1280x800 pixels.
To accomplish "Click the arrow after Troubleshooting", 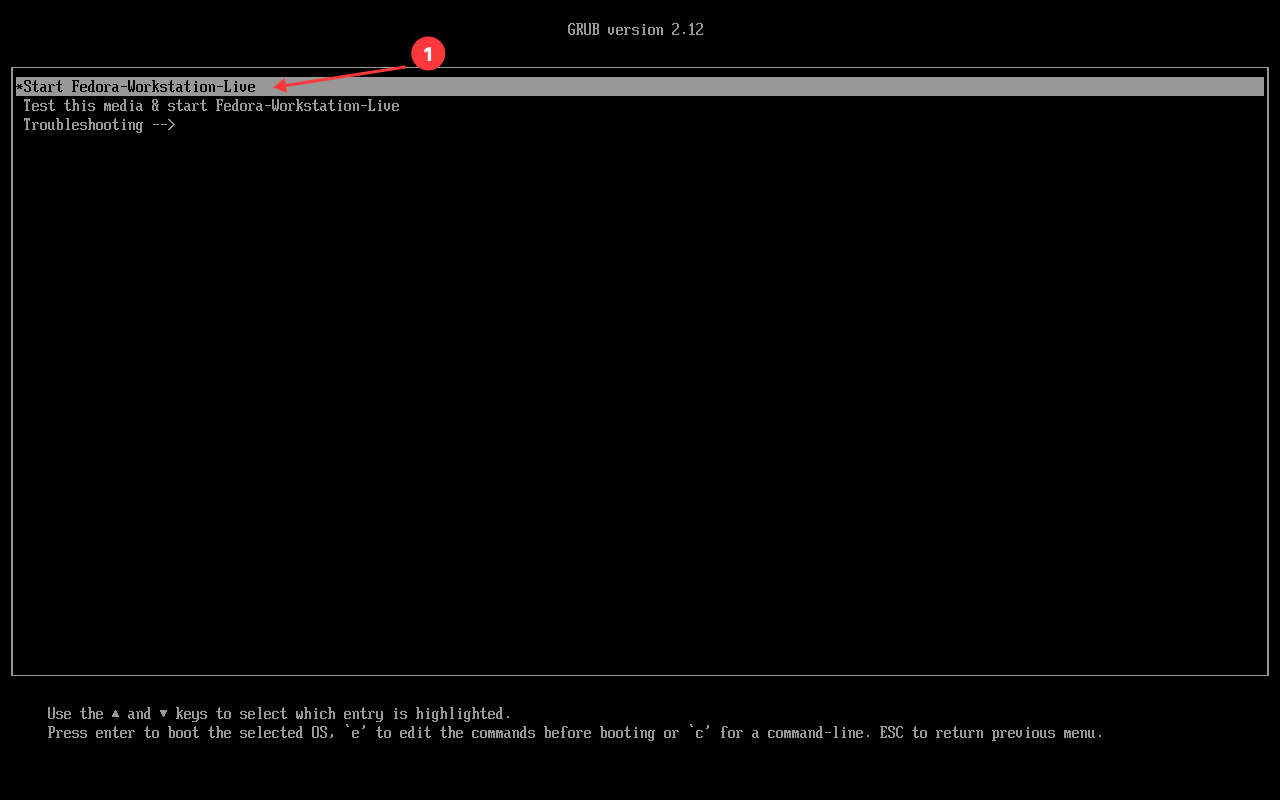I will pyautogui.click(x=163, y=125).
